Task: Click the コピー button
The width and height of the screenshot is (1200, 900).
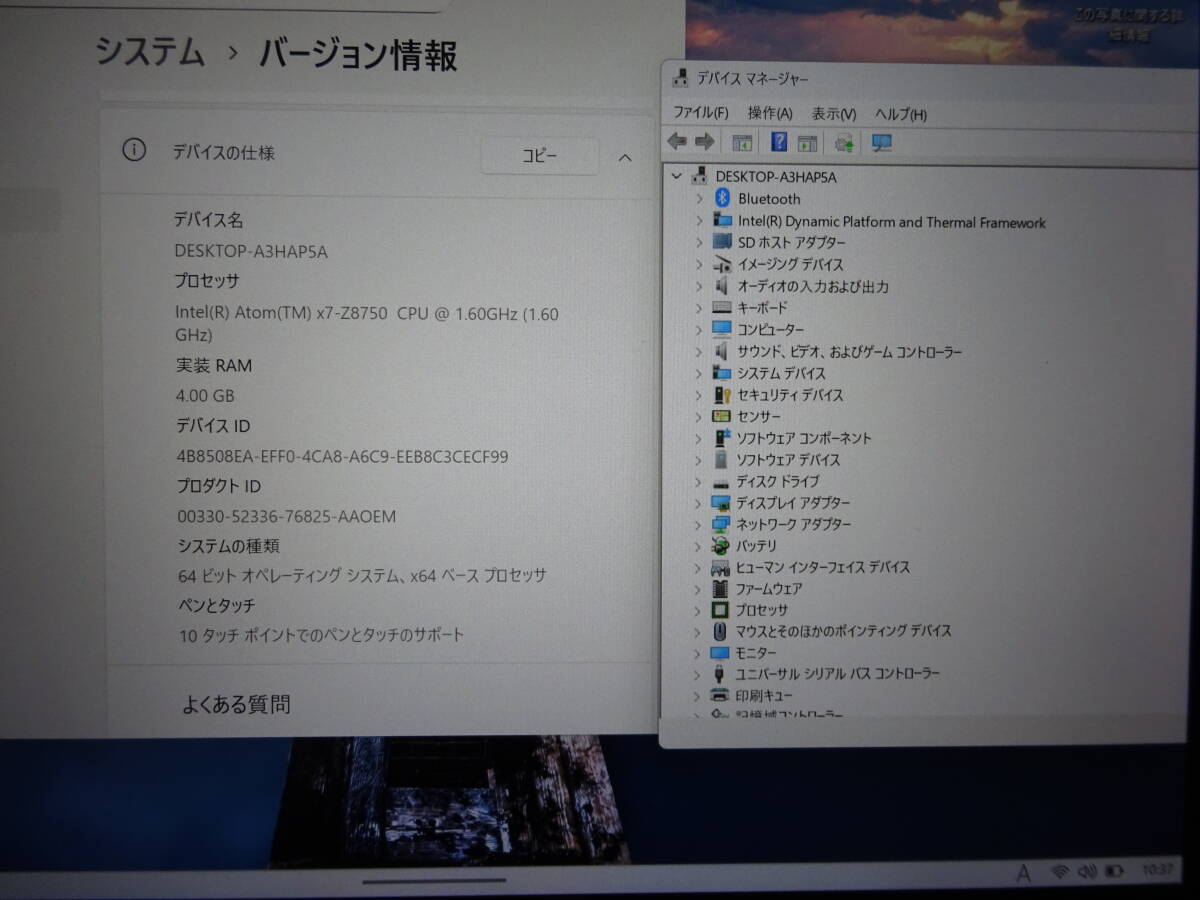Action: 540,156
